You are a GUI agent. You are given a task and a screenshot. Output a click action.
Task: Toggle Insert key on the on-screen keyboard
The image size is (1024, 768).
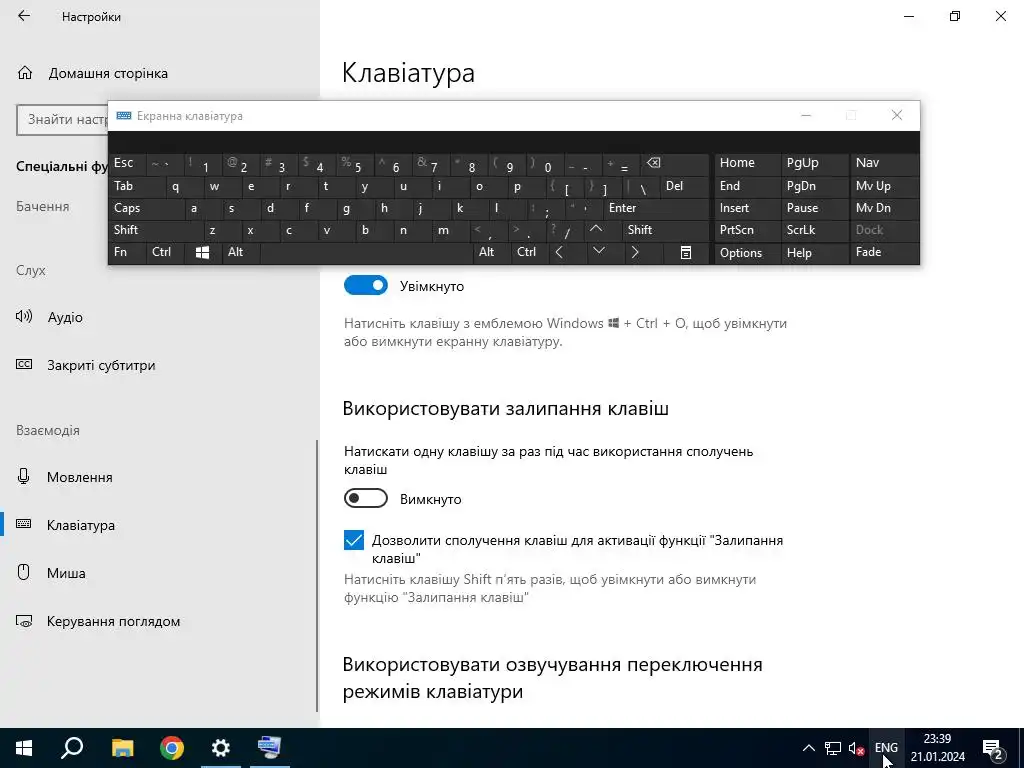747,208
